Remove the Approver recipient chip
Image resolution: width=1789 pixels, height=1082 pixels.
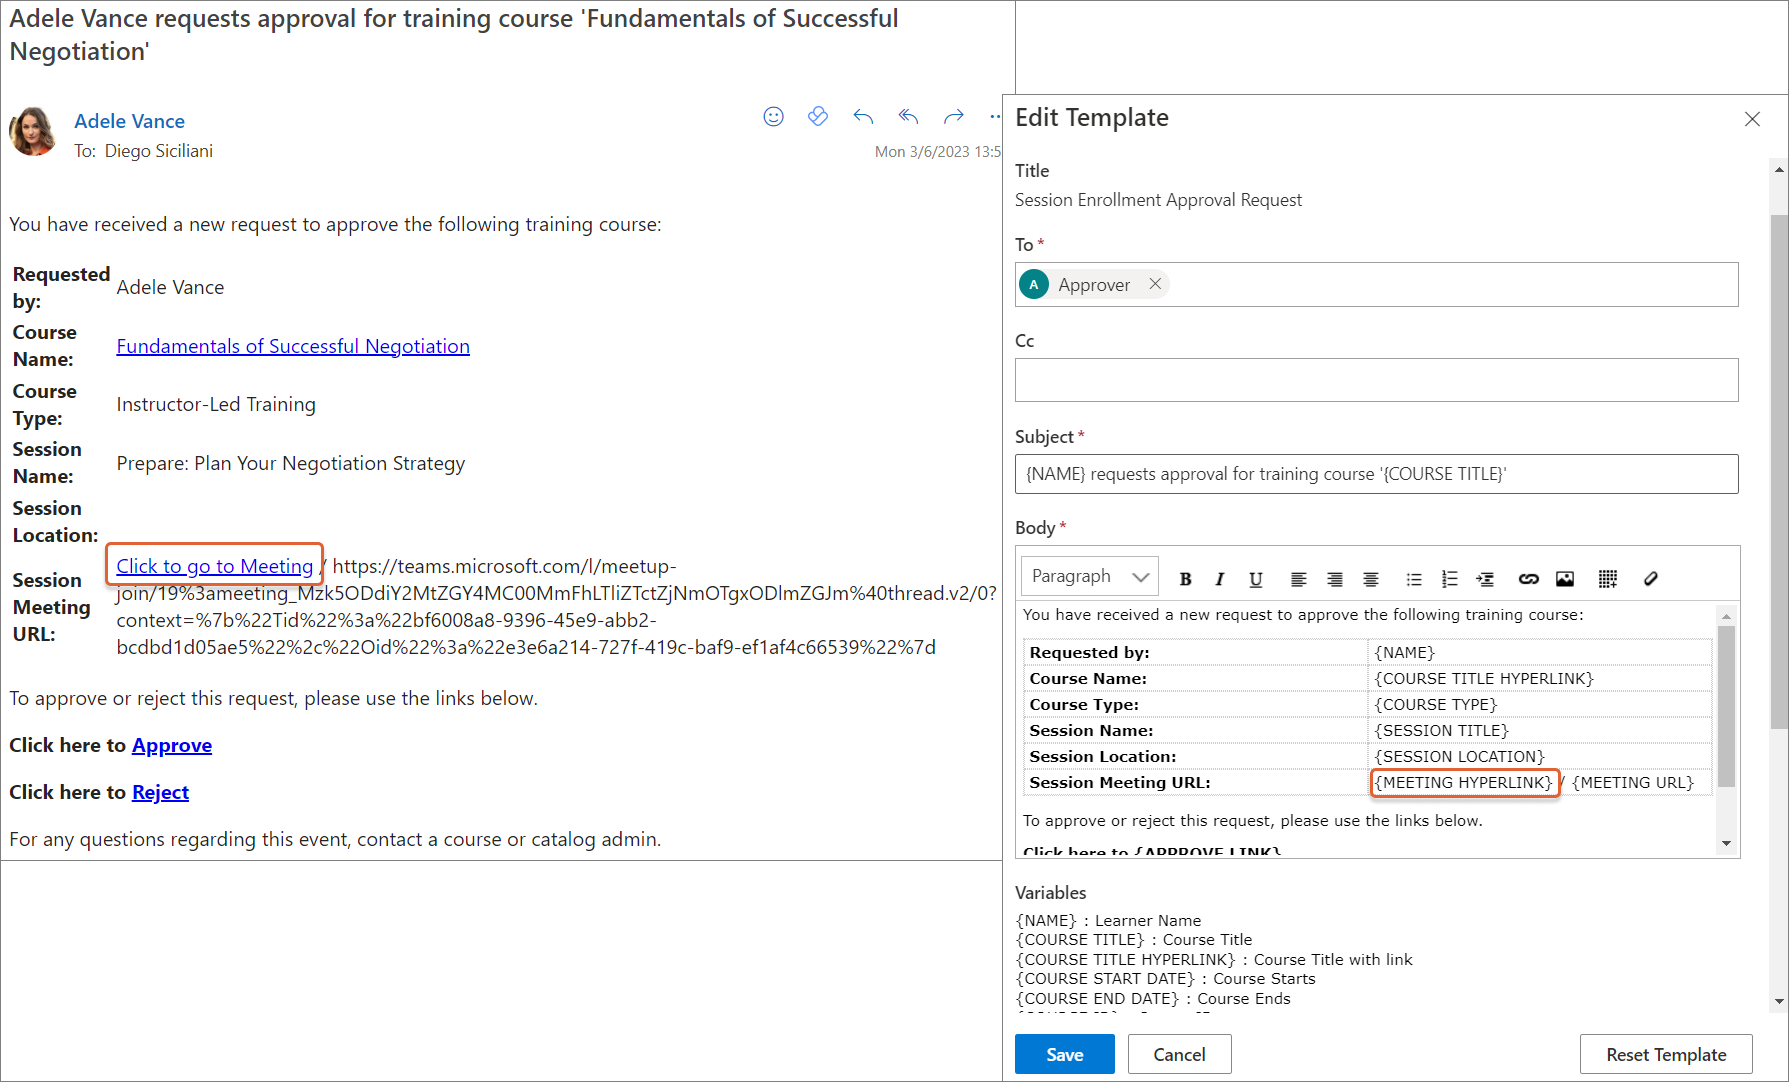1155,284
